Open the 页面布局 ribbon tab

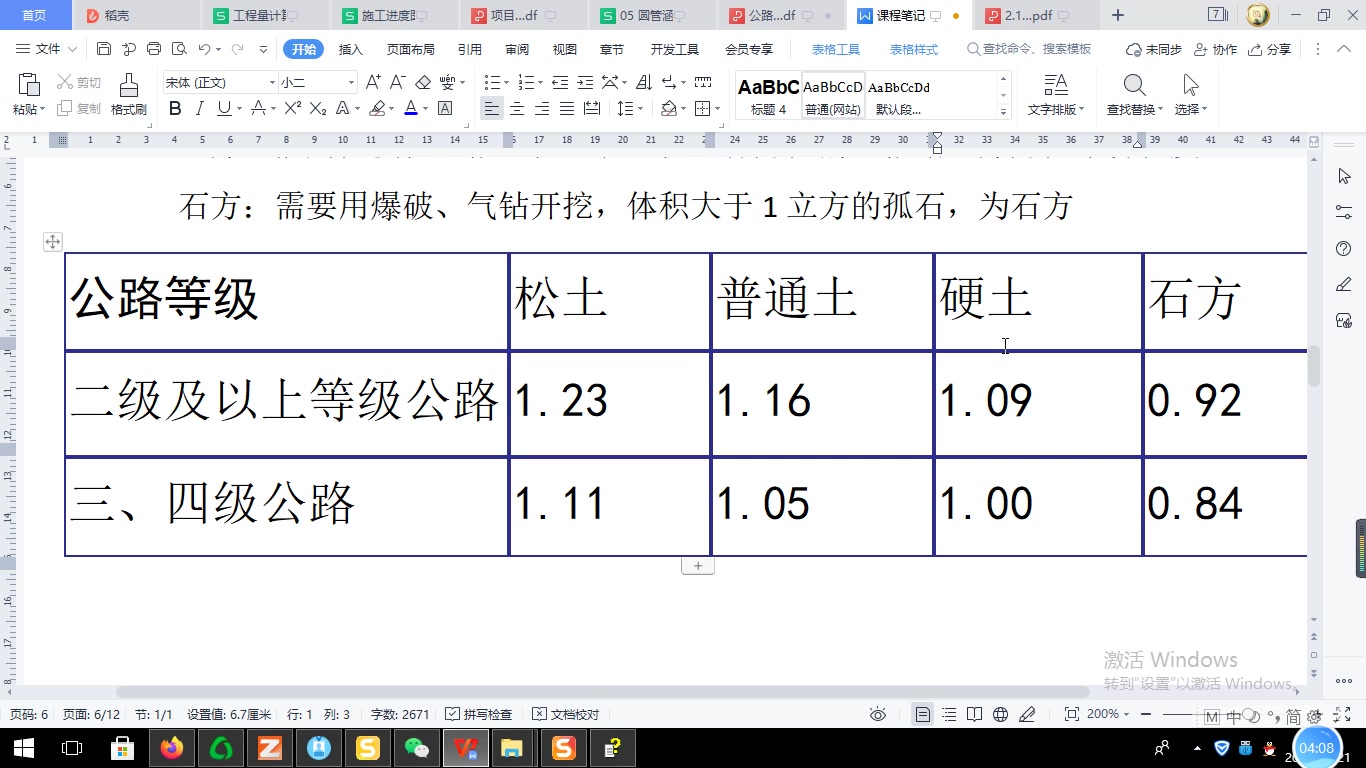pyautogui.click(x=411, y=49)
